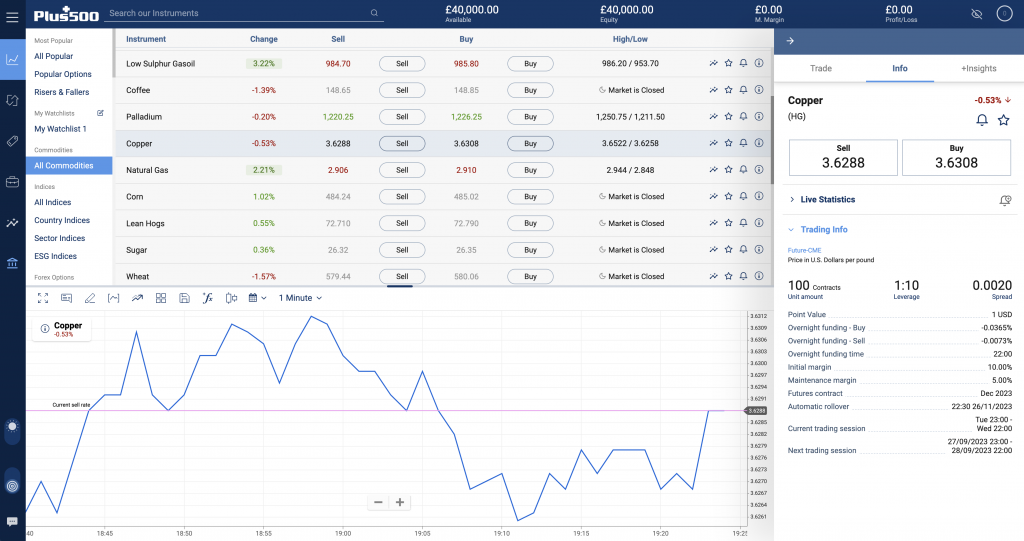Select All Popular in sidebar
This screenshot has height=541, width=1024.
[54, 56]
